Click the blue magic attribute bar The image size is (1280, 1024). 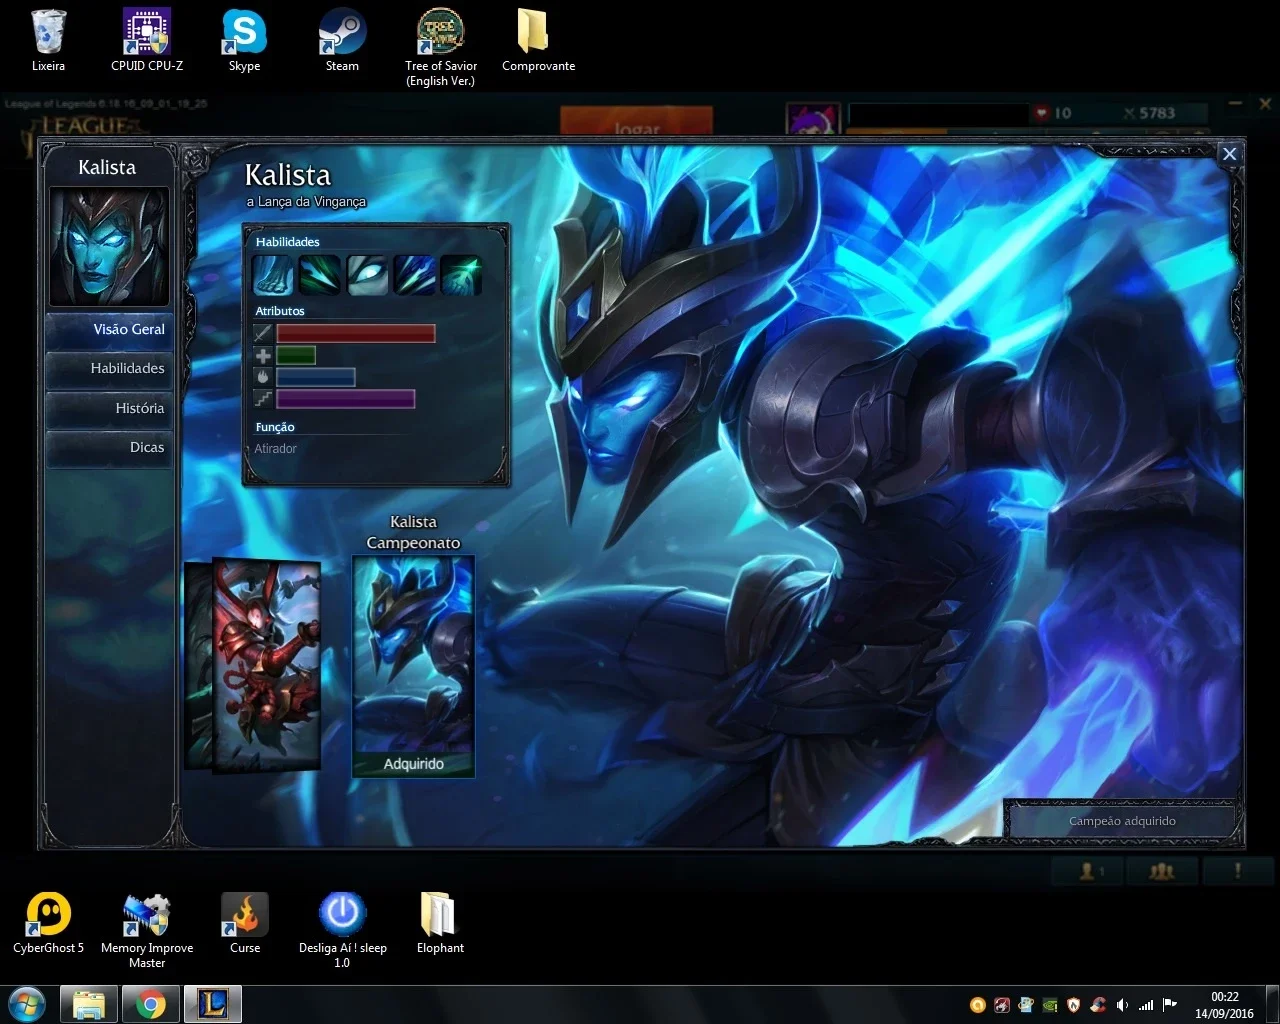[x=316, y=377]
